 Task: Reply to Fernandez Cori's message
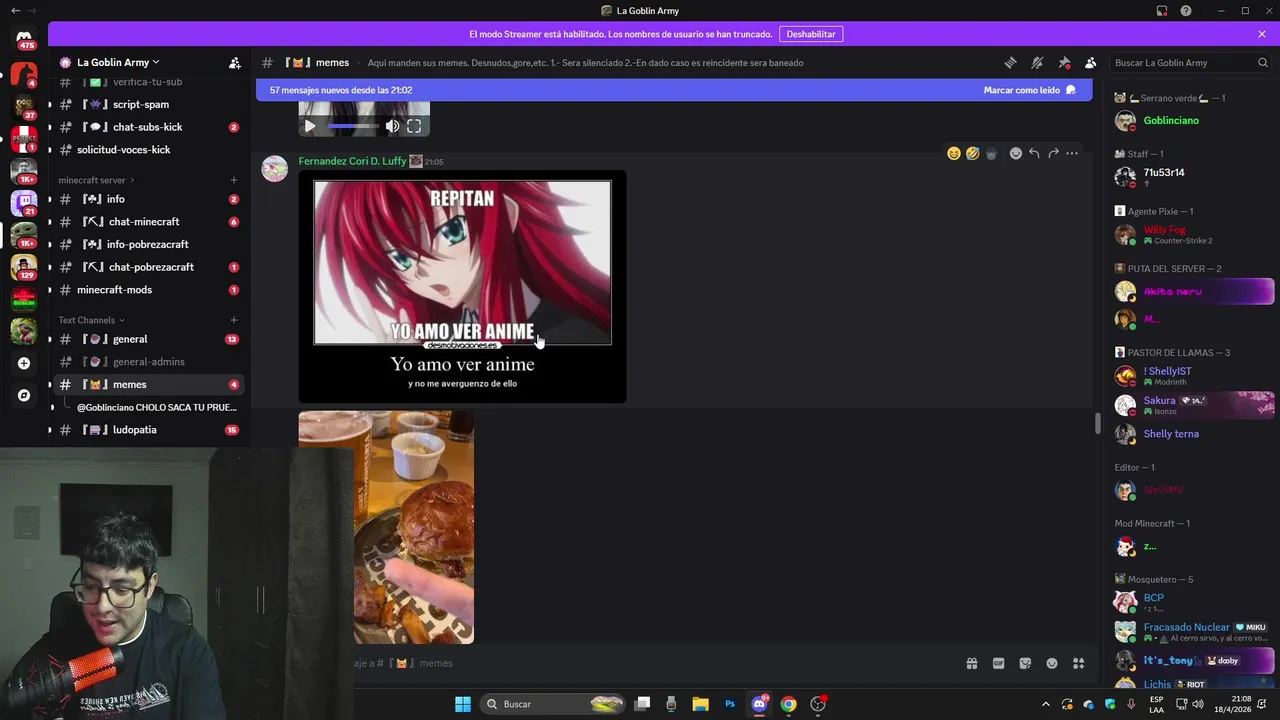coord(1034,153)
